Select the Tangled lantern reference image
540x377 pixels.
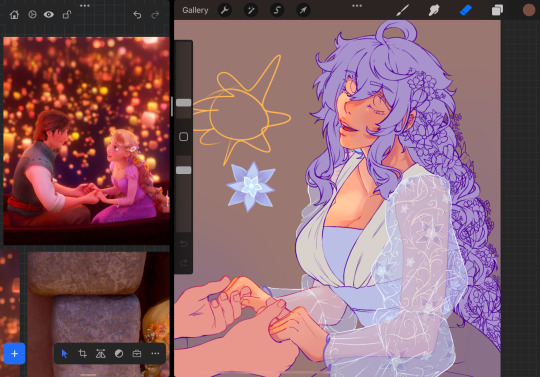pos(86,141)
